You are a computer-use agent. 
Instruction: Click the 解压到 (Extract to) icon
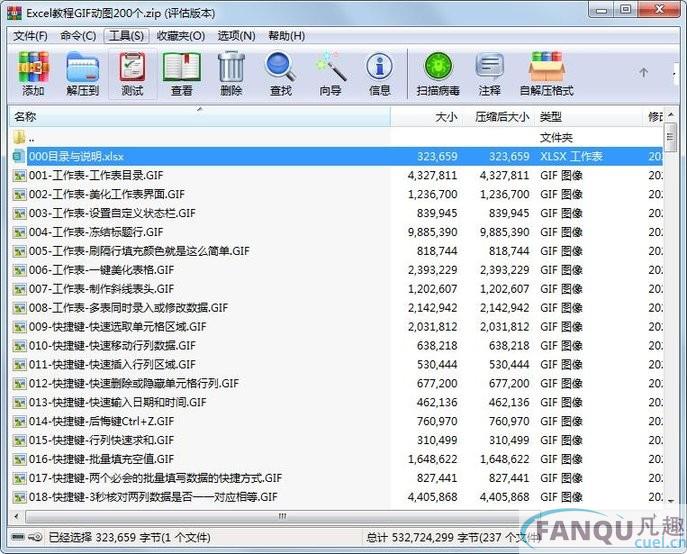click(x=82, y=67)
